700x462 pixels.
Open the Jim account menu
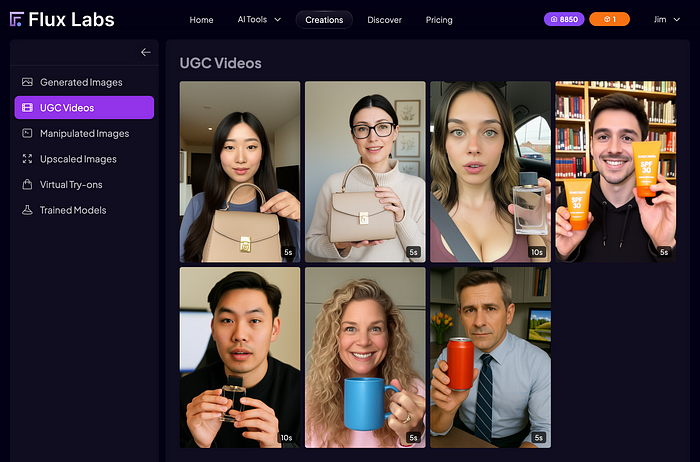point(667,20)
